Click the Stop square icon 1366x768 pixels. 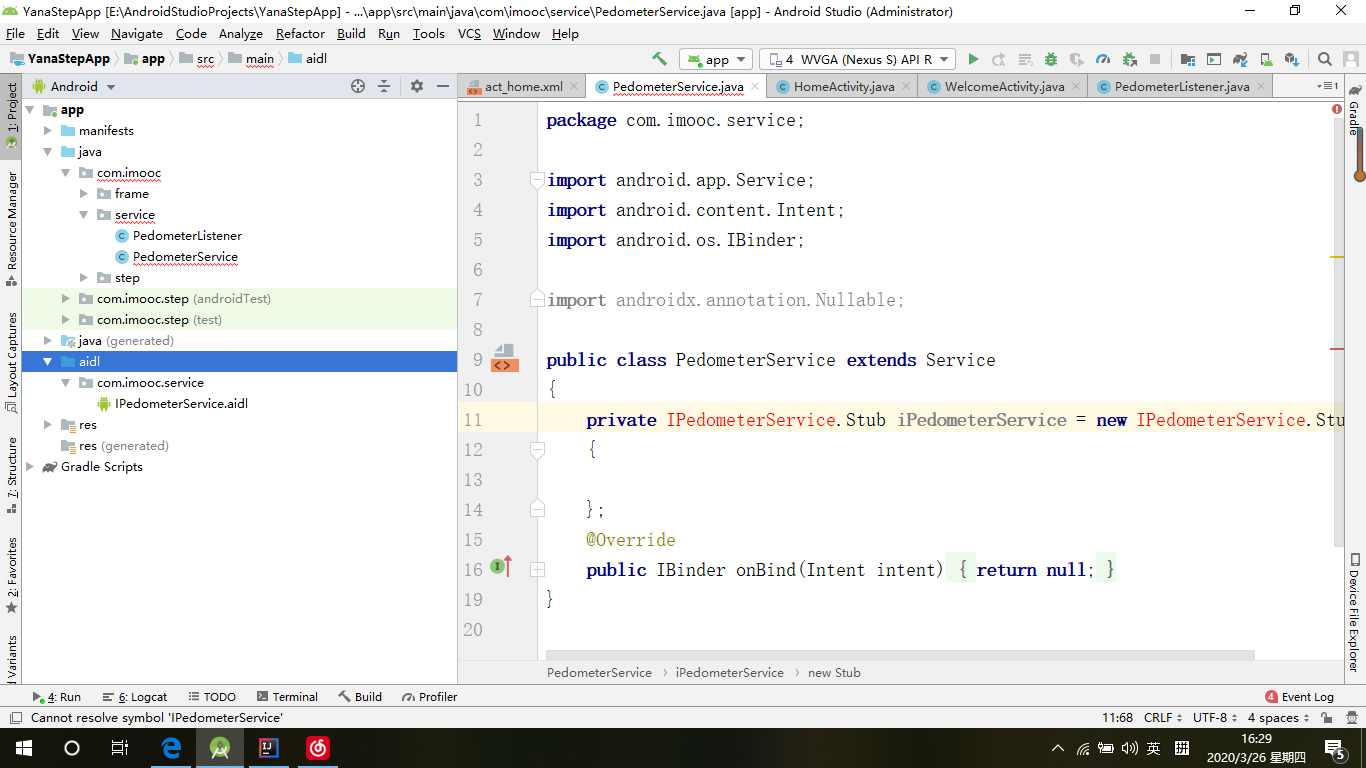(x=1155, y=59)
